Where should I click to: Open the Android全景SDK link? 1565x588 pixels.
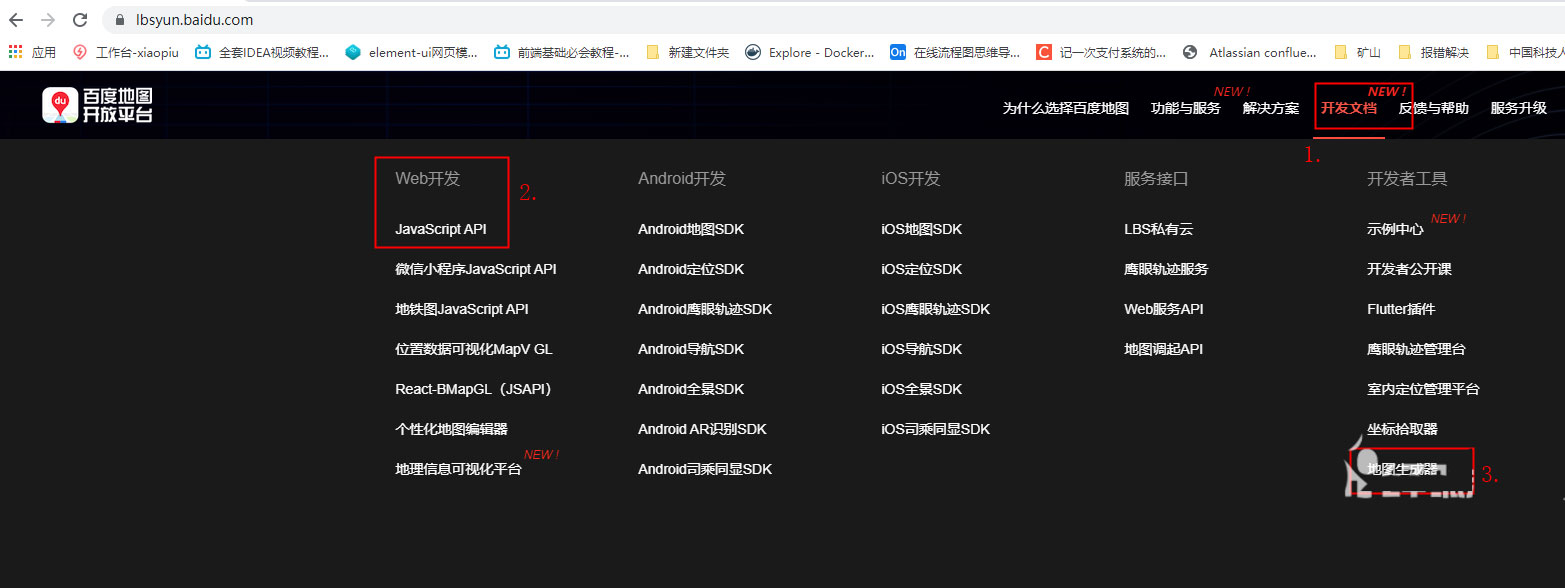tap(691, 389)
